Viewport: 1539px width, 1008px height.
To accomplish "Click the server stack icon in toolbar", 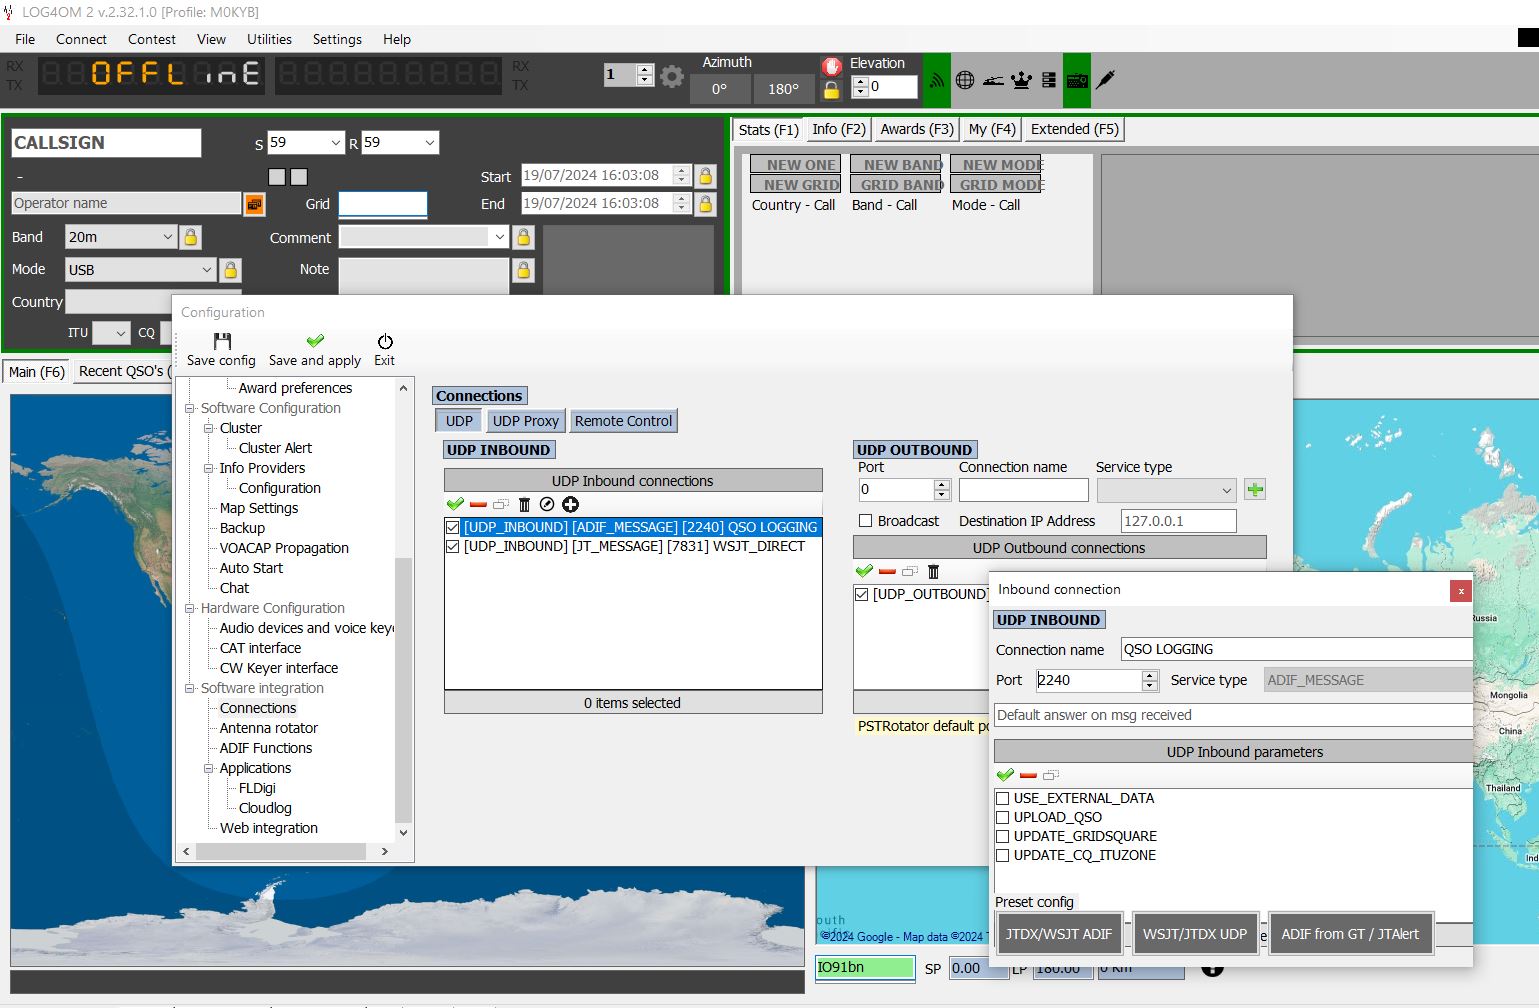I will click(x=1048, y=80).
